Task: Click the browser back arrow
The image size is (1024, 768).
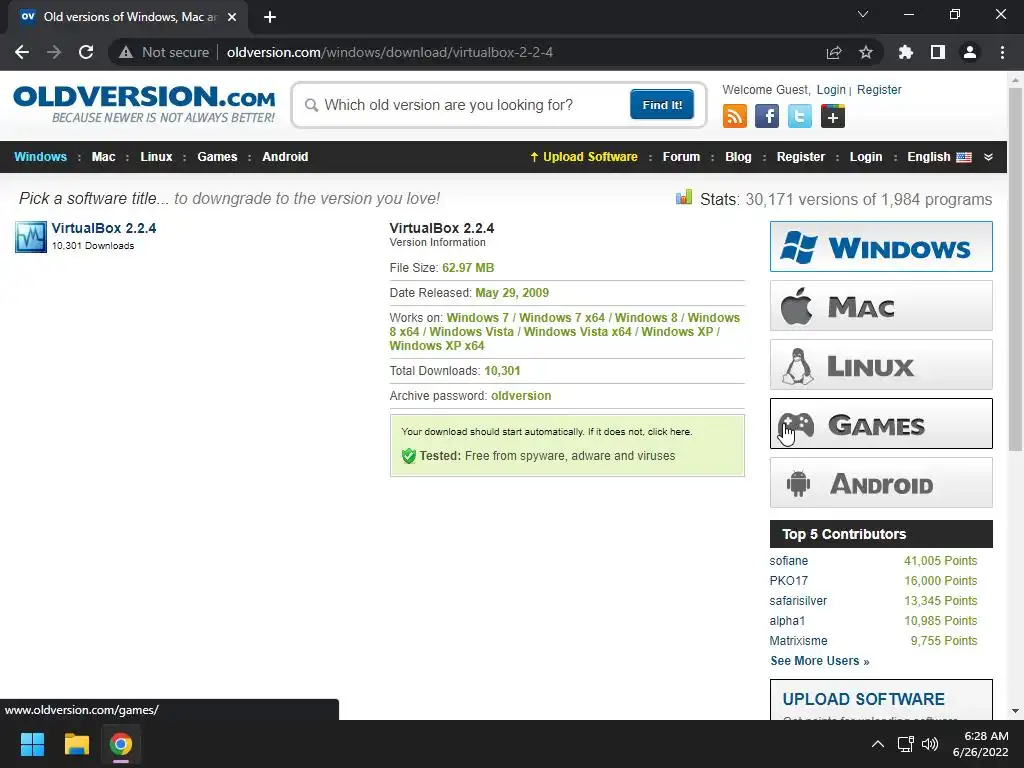Action: pos(22,52)
